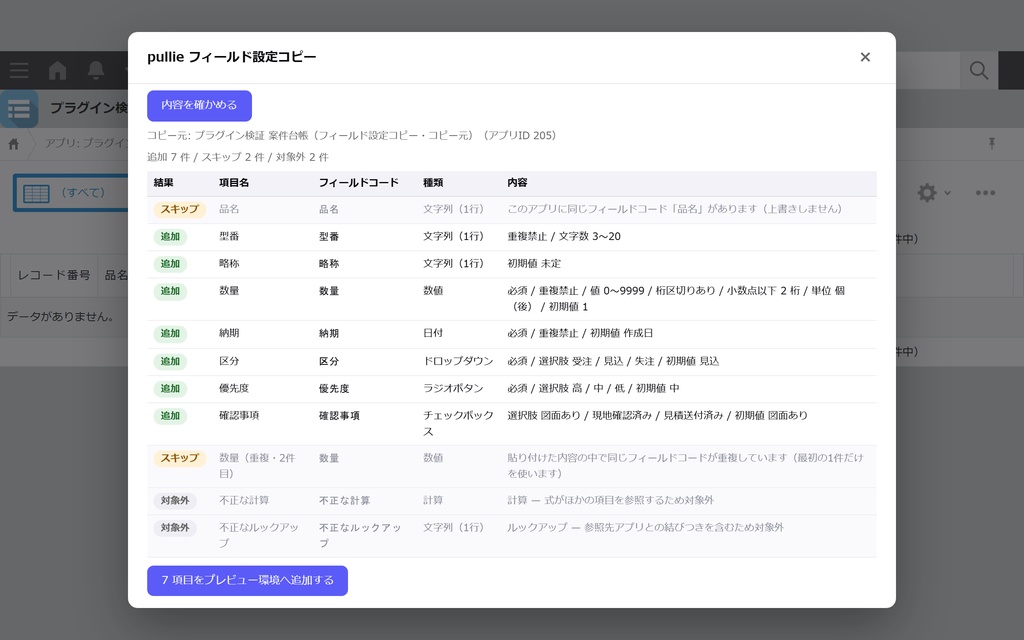
Task: Click 計算 type cell
Action: (433, 501)
